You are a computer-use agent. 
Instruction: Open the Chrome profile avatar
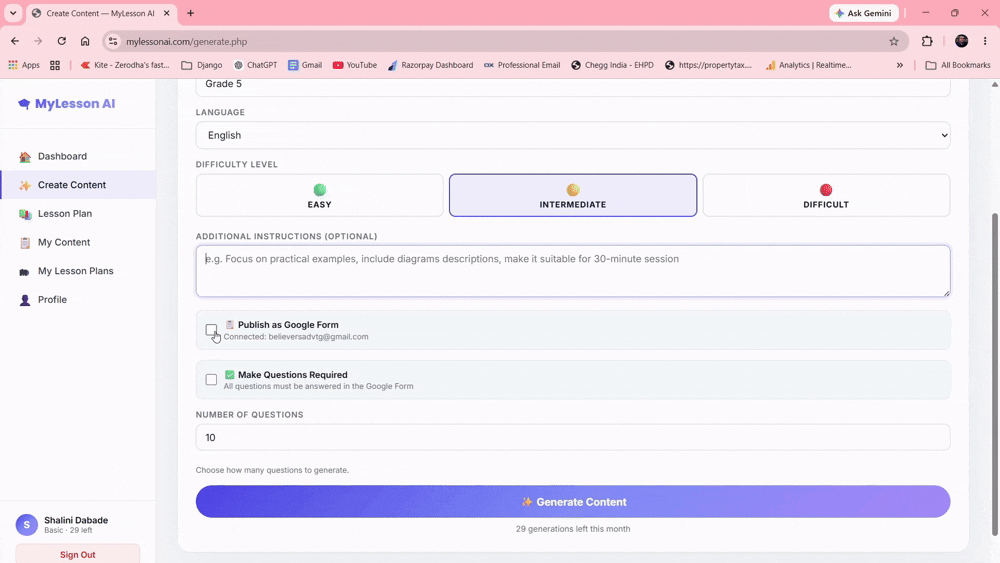[x=962, y=41]
